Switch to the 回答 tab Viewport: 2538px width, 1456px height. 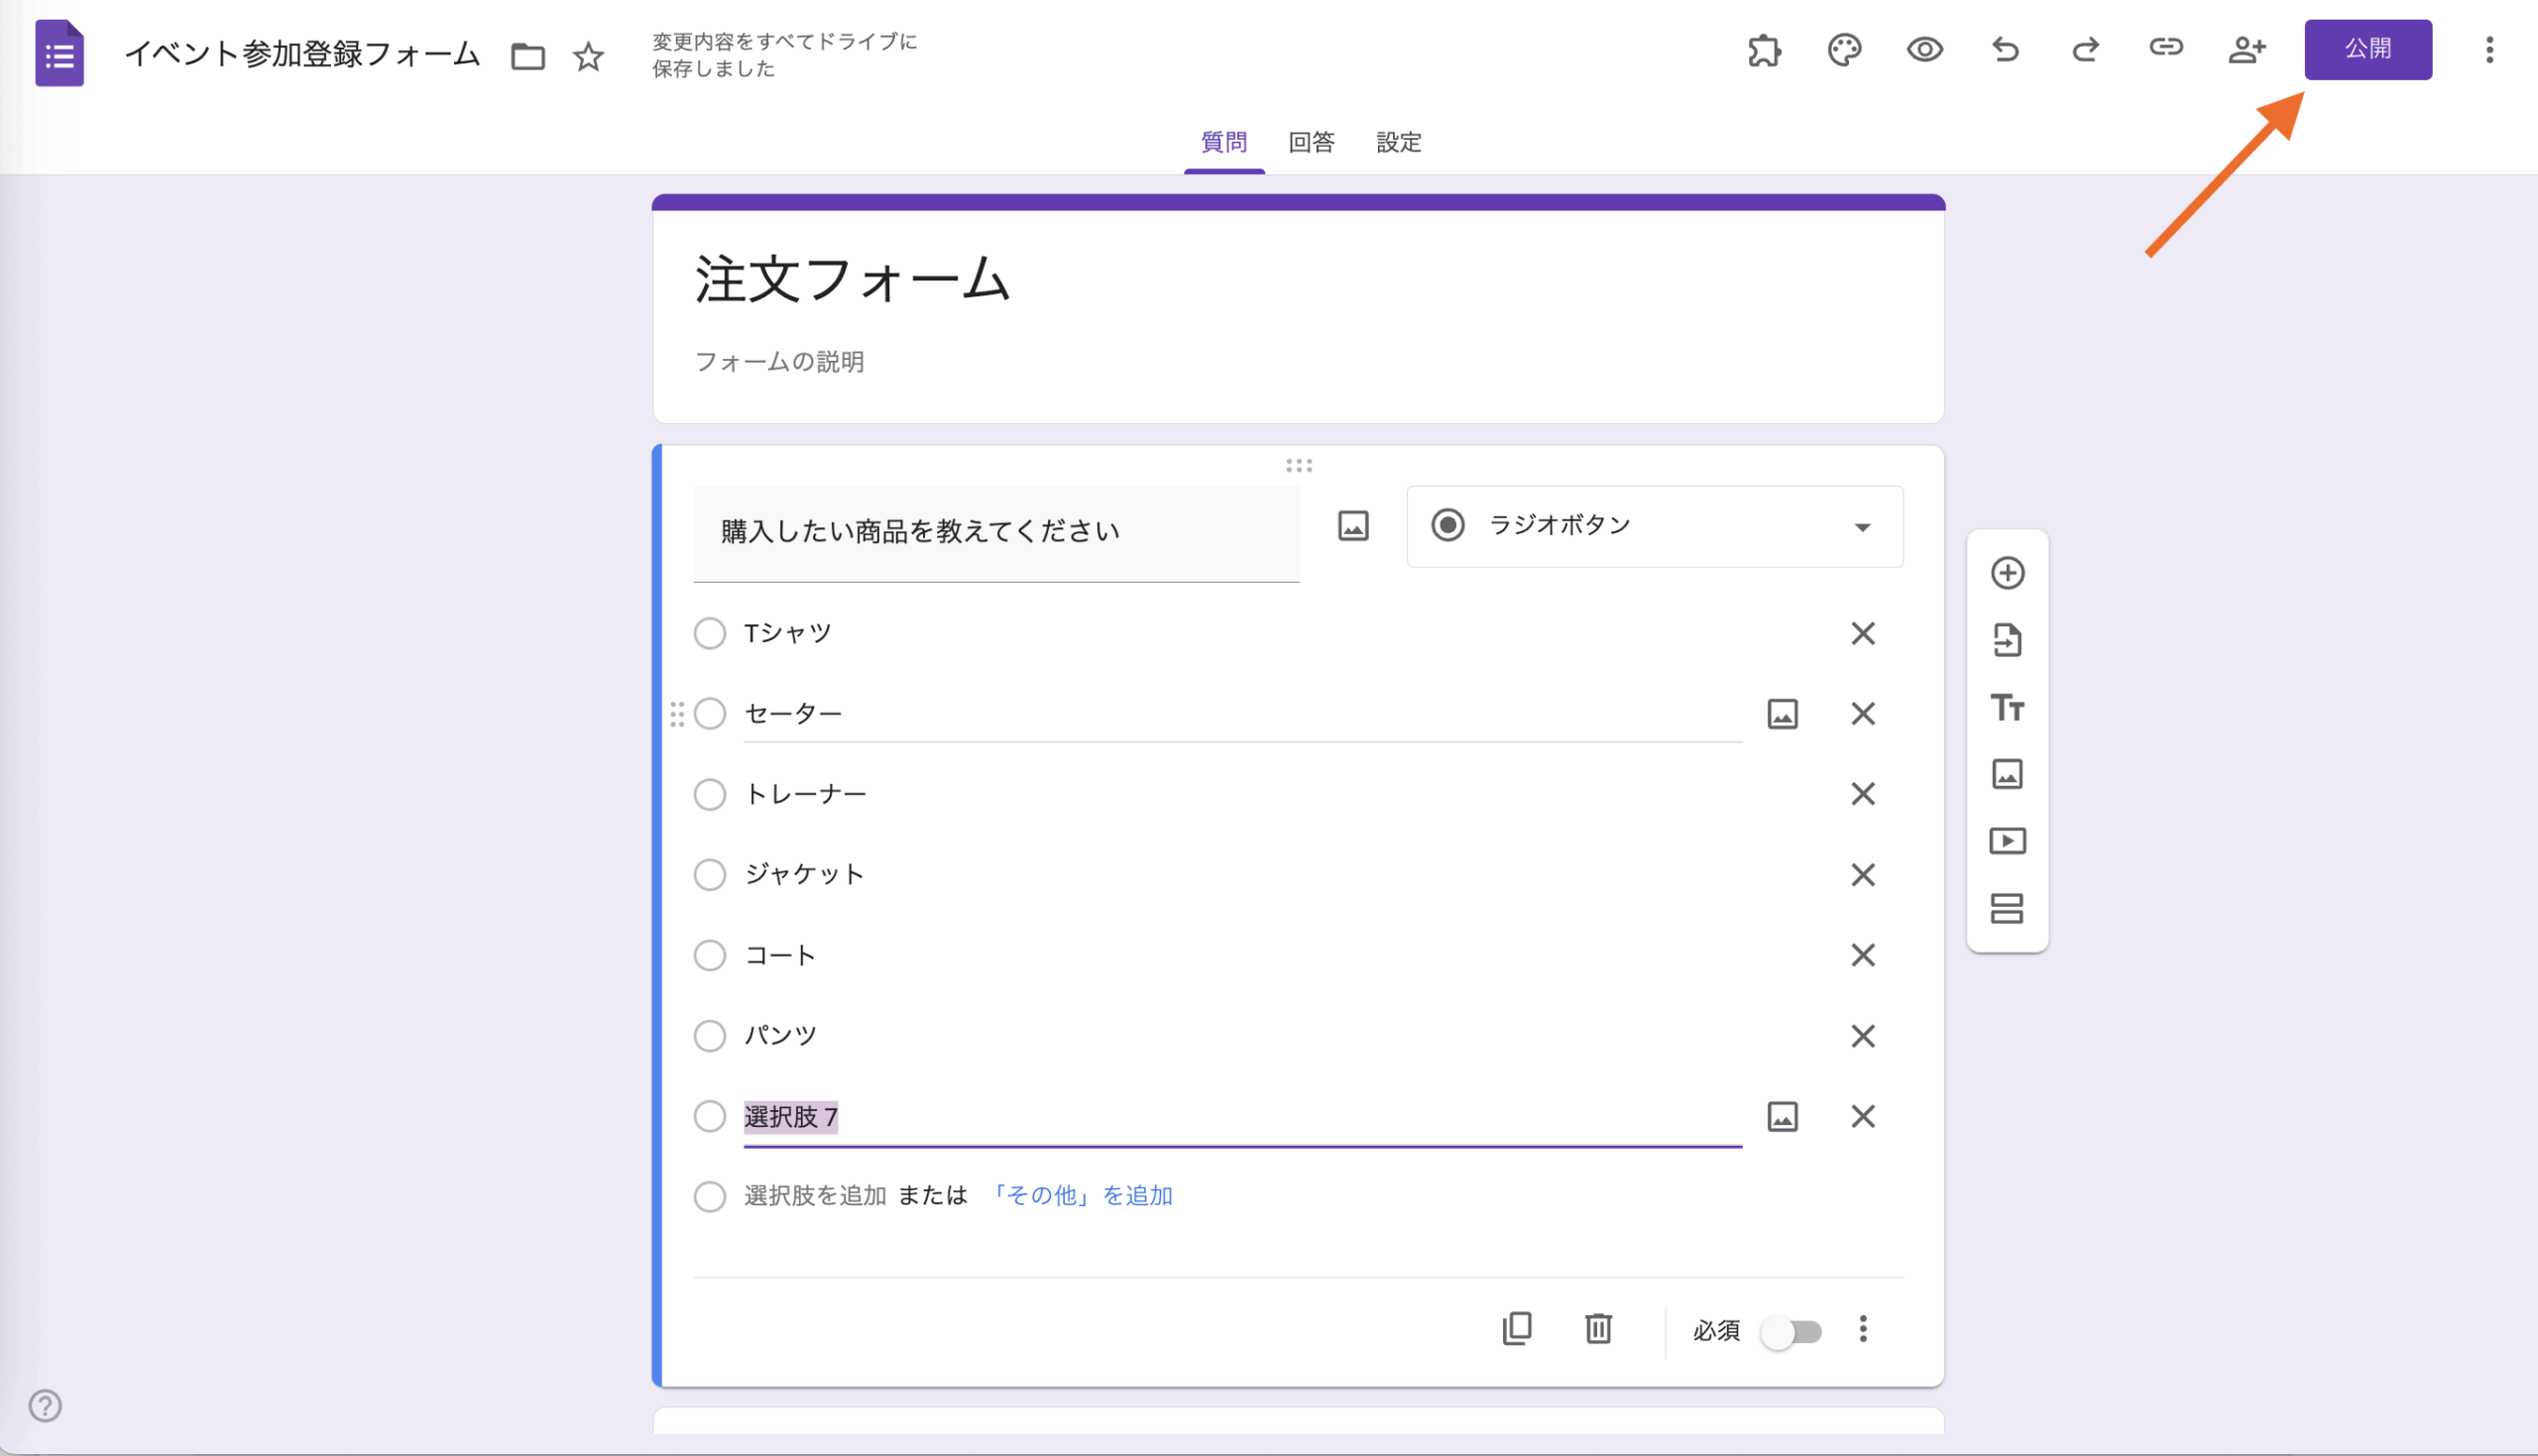[x=1311, y=142]
